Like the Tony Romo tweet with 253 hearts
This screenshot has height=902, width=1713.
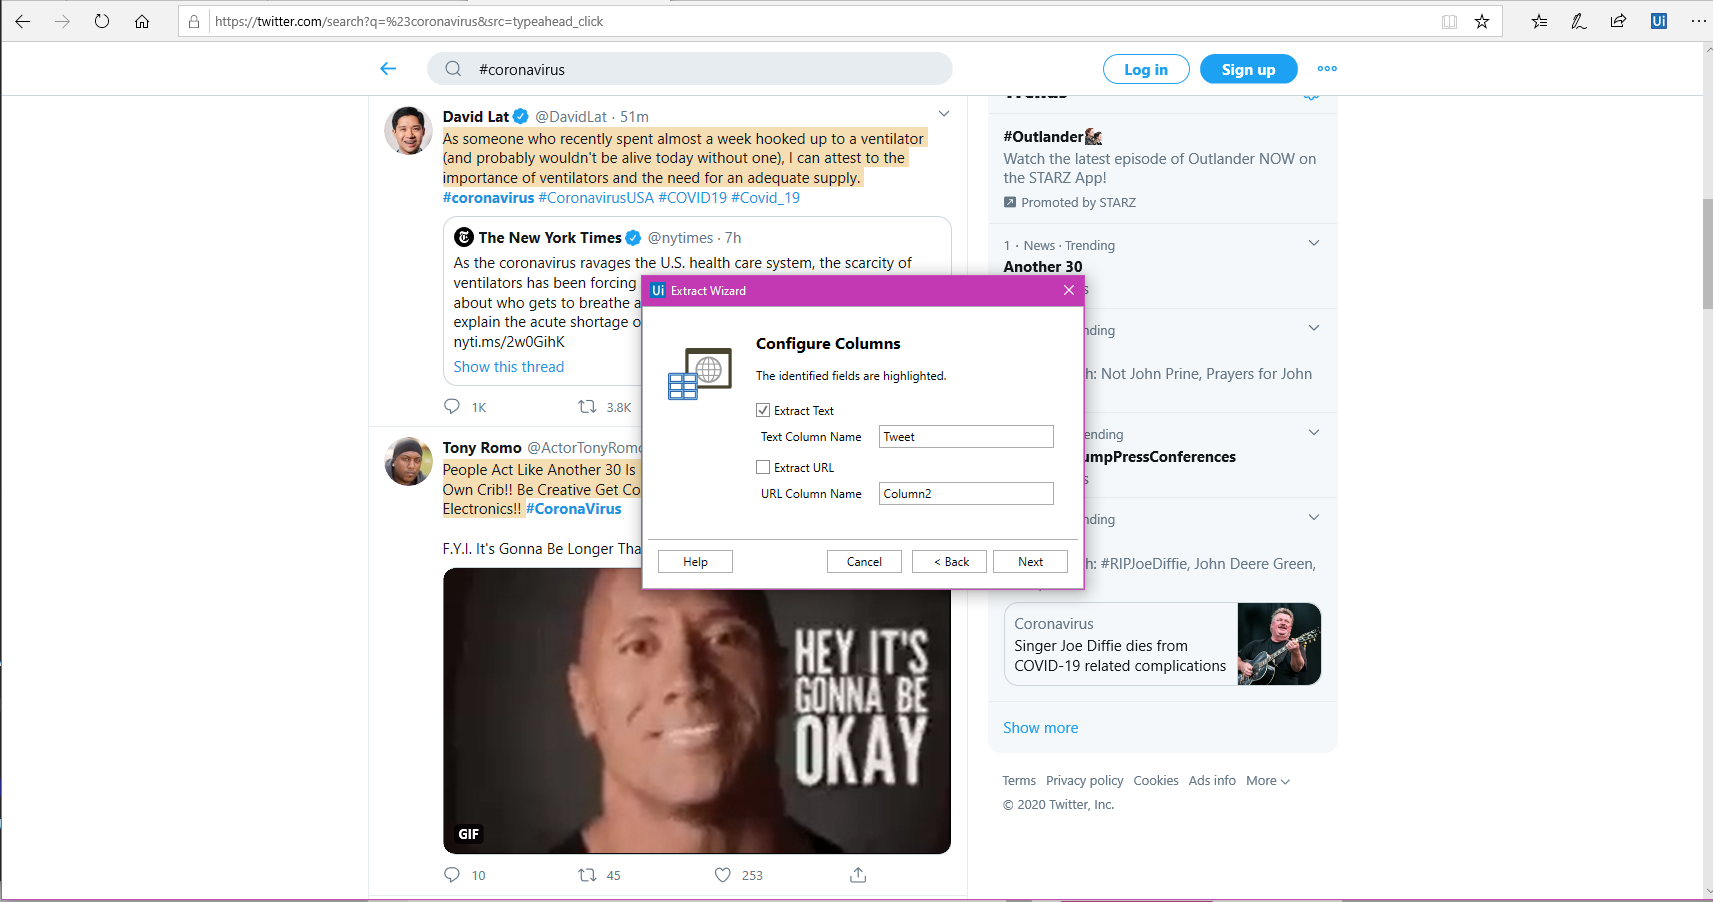[723, 875]
